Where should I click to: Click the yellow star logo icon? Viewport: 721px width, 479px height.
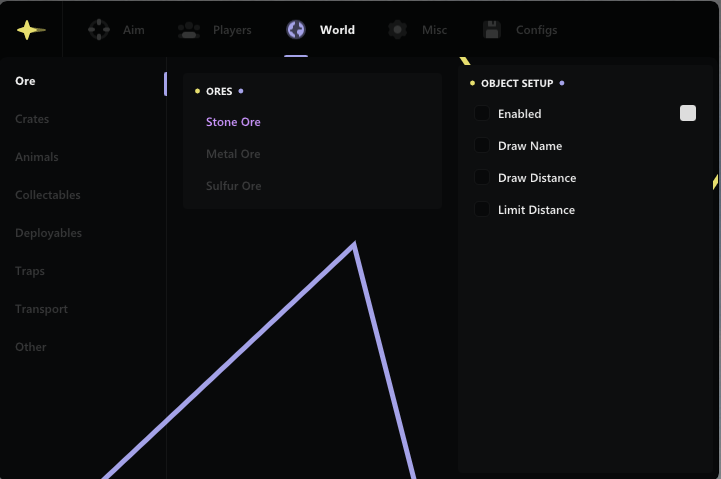pos(31,30)
